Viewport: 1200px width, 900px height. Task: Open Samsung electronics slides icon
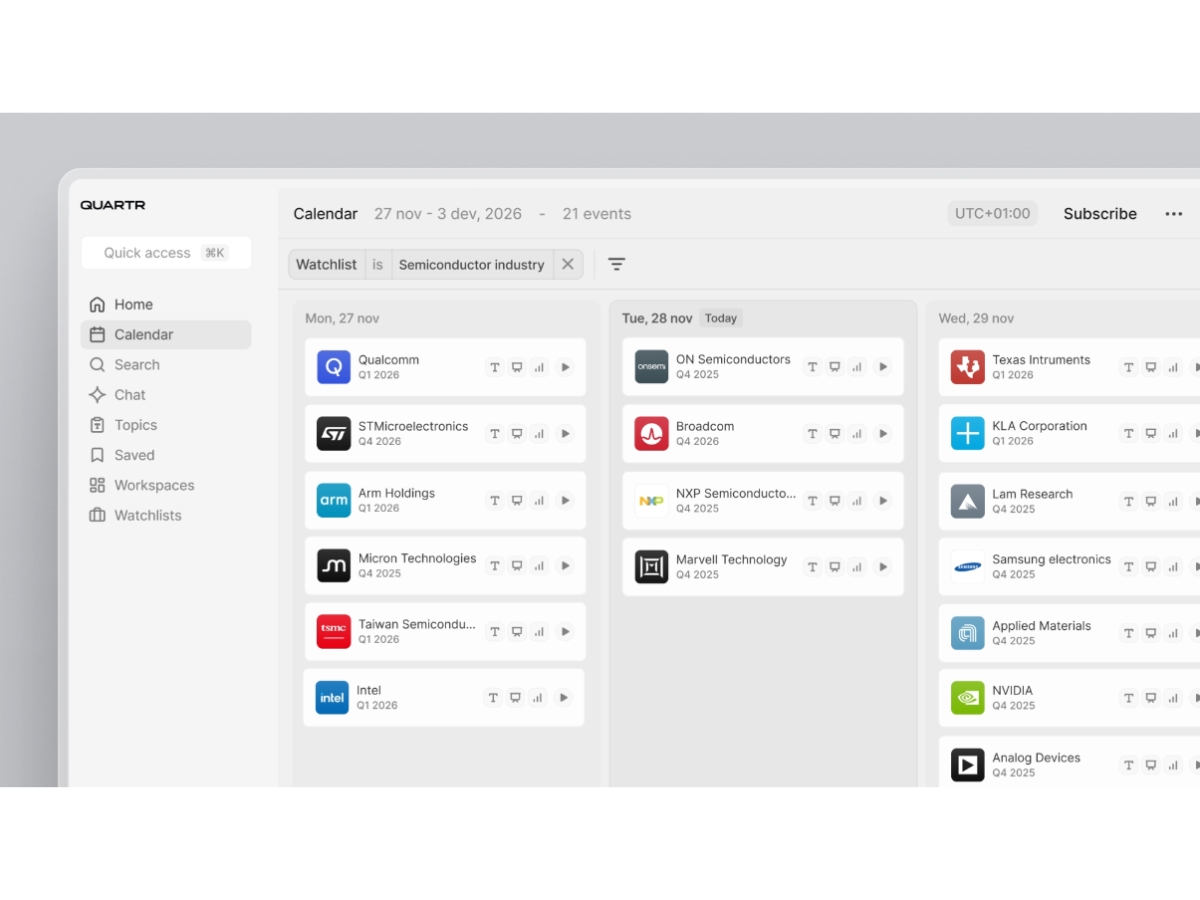1151,566
